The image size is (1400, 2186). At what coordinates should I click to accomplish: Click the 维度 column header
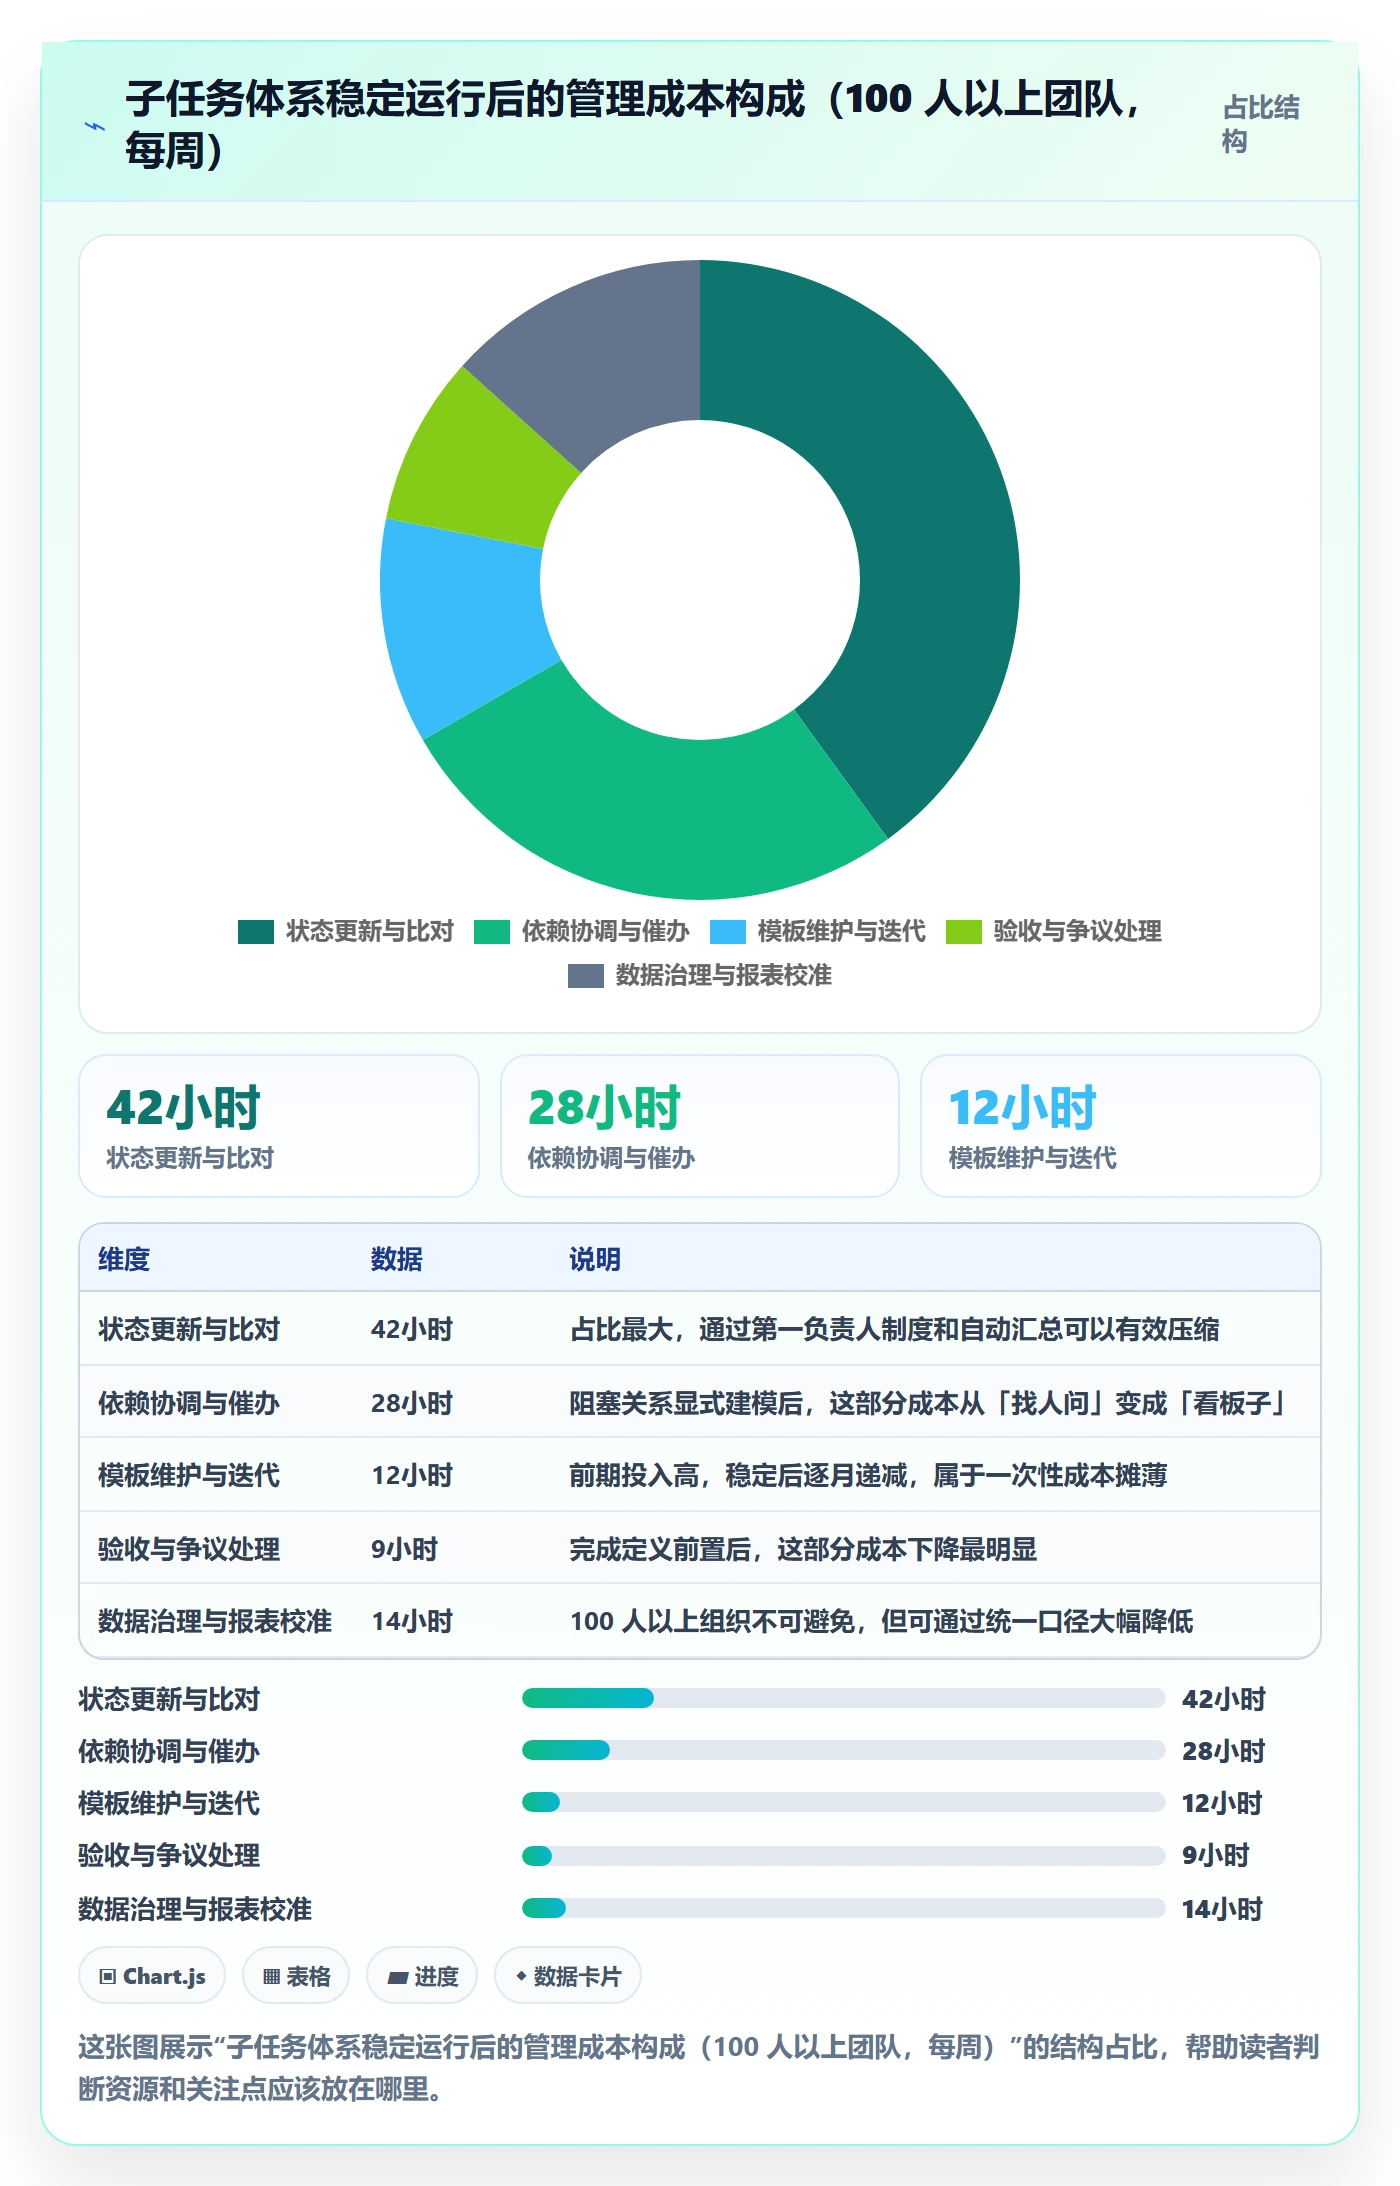pos(124,1259)
